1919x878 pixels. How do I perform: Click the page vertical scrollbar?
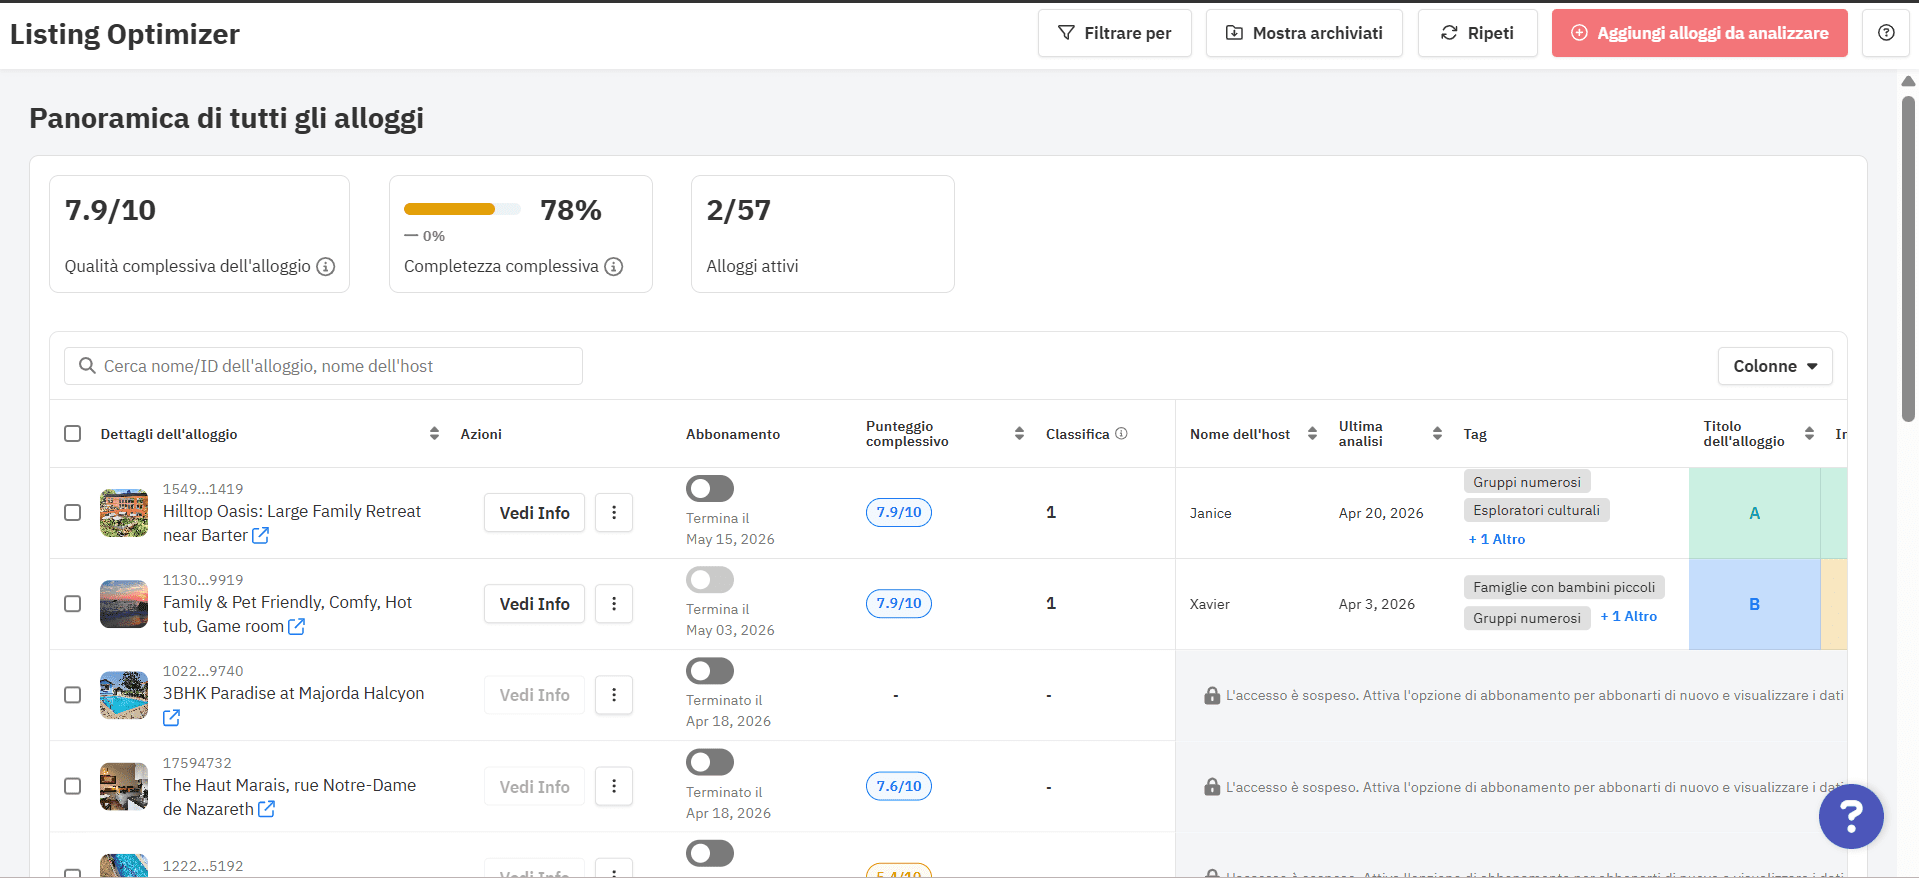pyautogui.click(x=1908, y=258)
